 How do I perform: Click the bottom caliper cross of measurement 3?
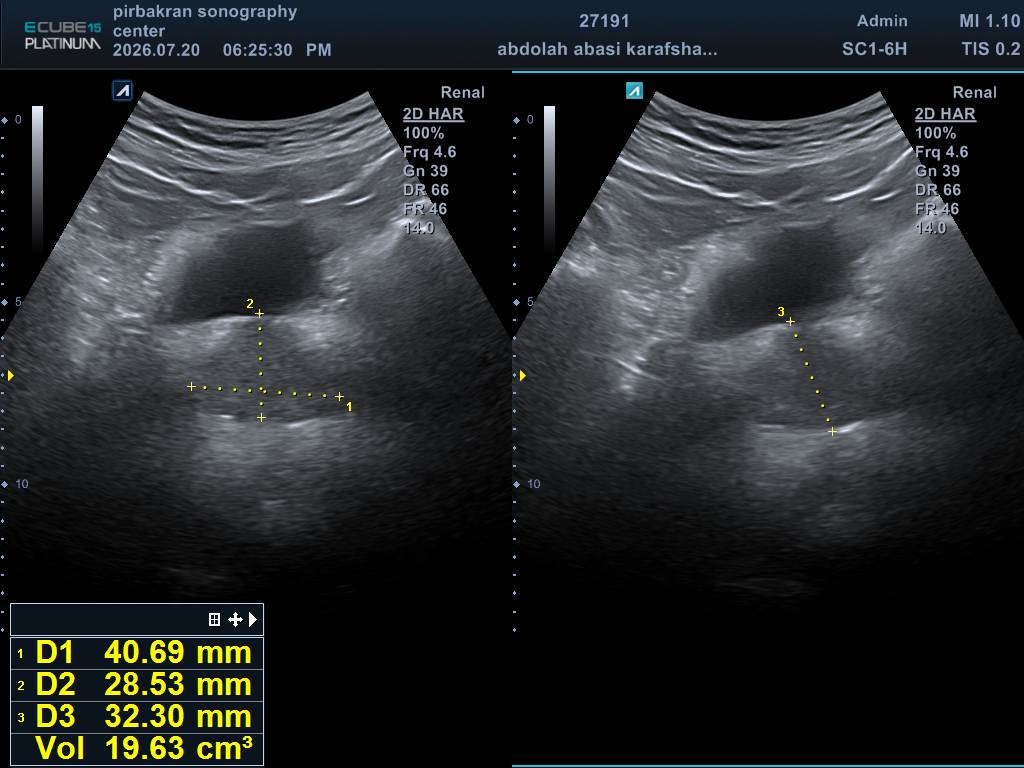click(833, 431)
